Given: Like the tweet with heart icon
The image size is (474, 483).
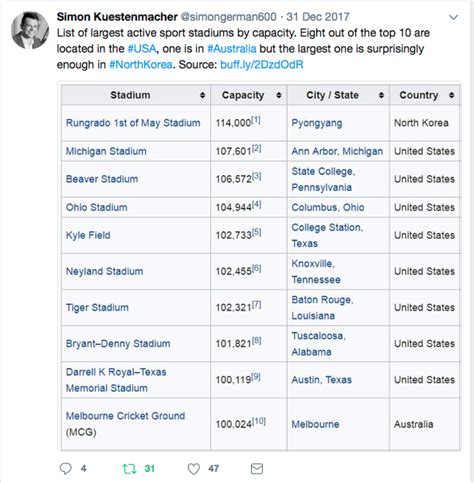Looking at the screenshot, I should pyautogui.click(x=194, y=469).
